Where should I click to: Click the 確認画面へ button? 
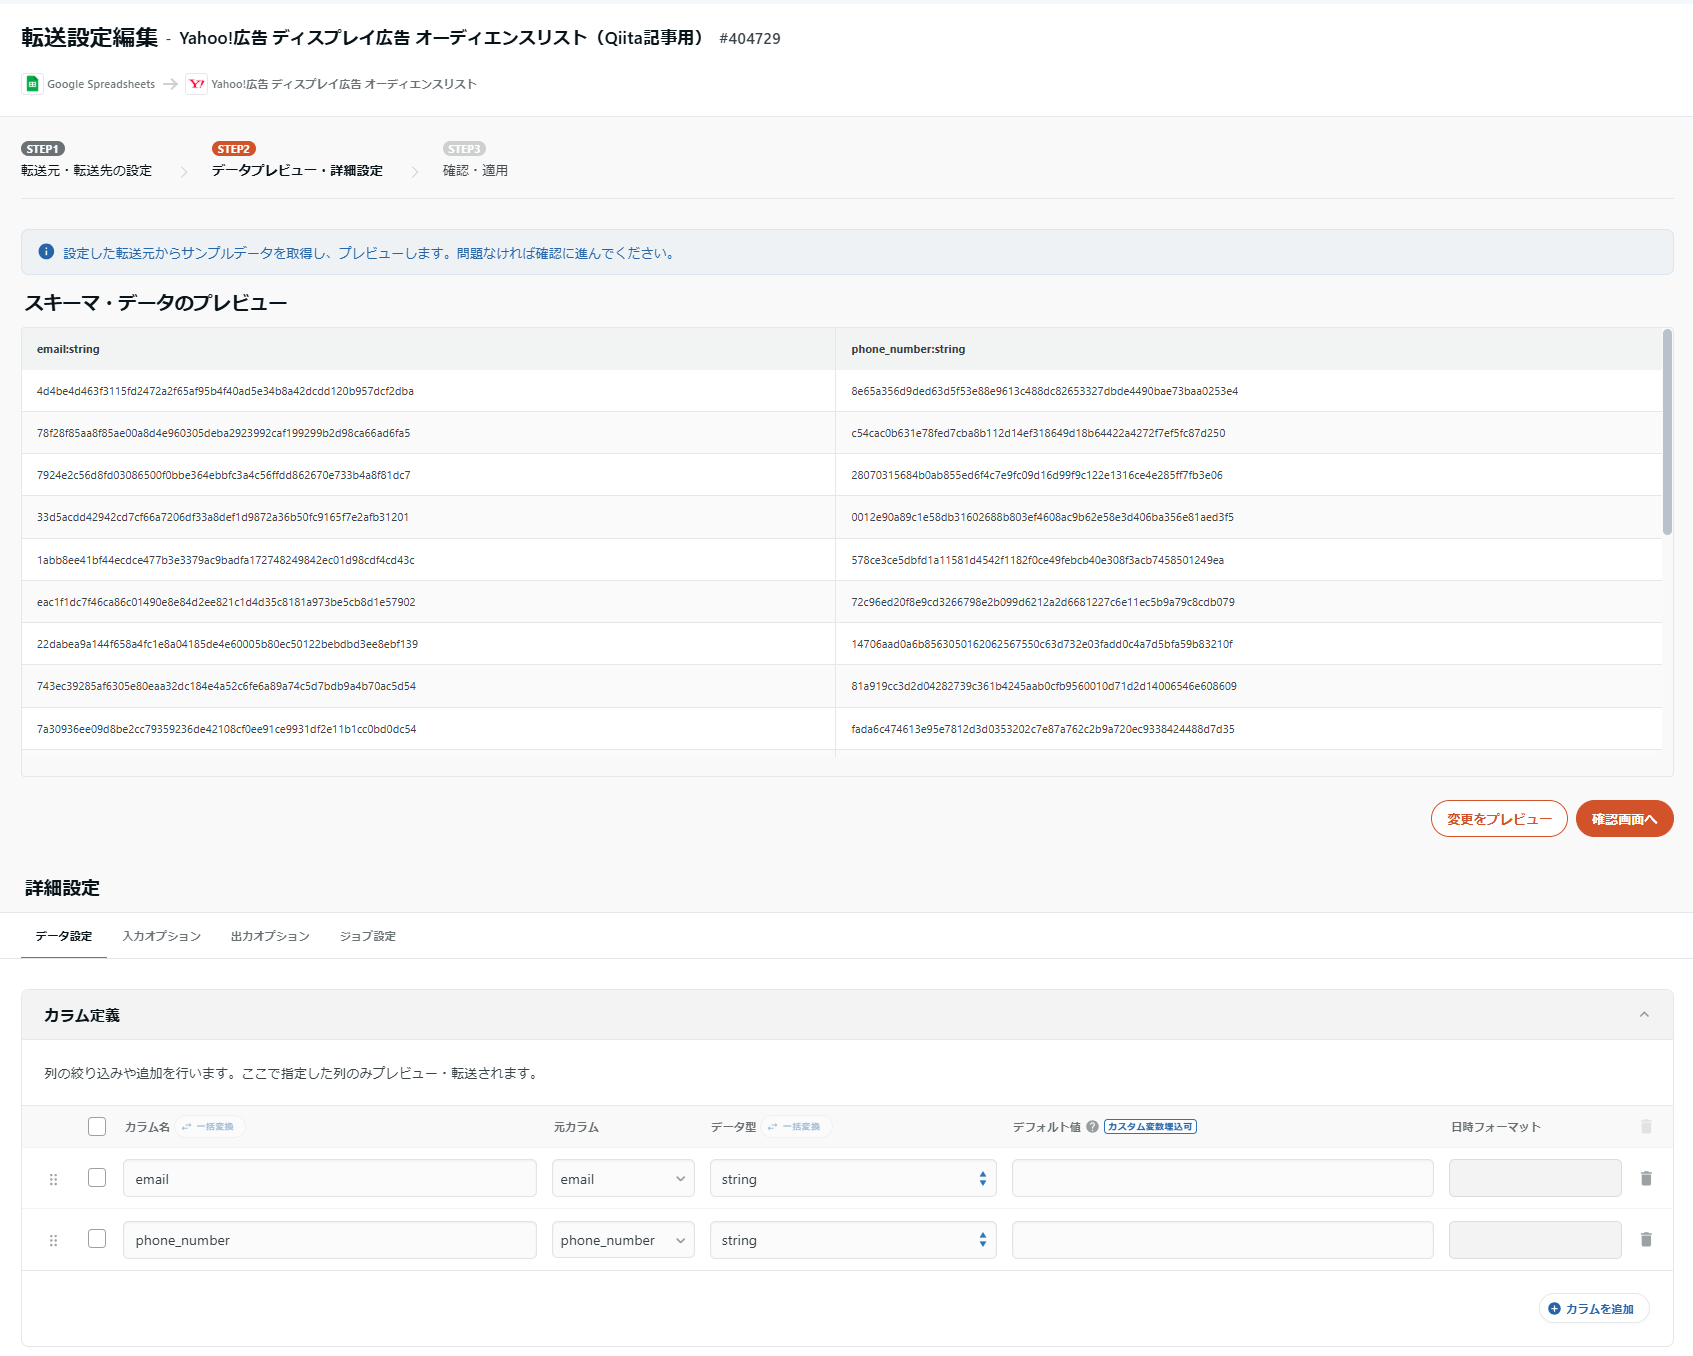click(1625, 818)
